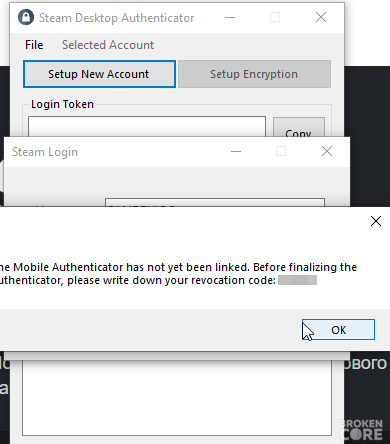The image size is (390, 444).
Task: Open the File menu
Action: pos(34,45)
